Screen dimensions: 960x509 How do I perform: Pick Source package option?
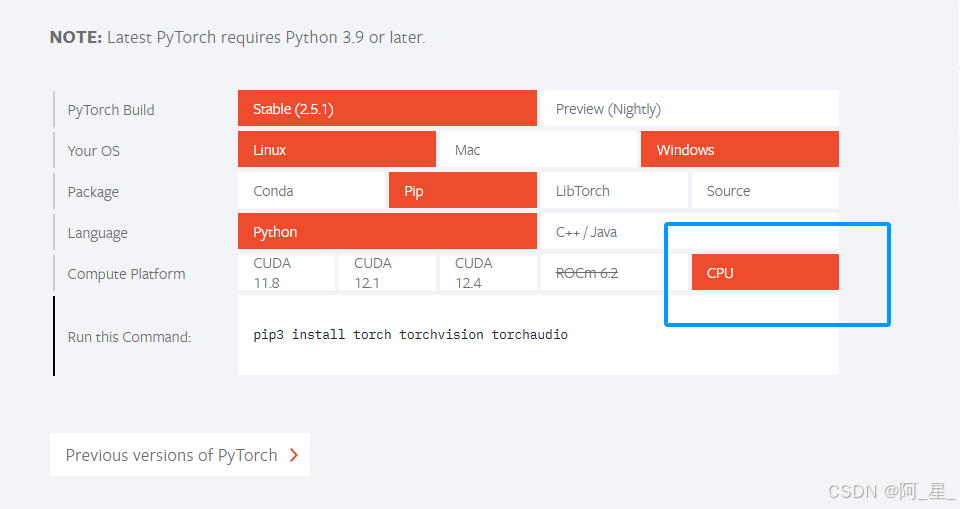pos(765,190)
